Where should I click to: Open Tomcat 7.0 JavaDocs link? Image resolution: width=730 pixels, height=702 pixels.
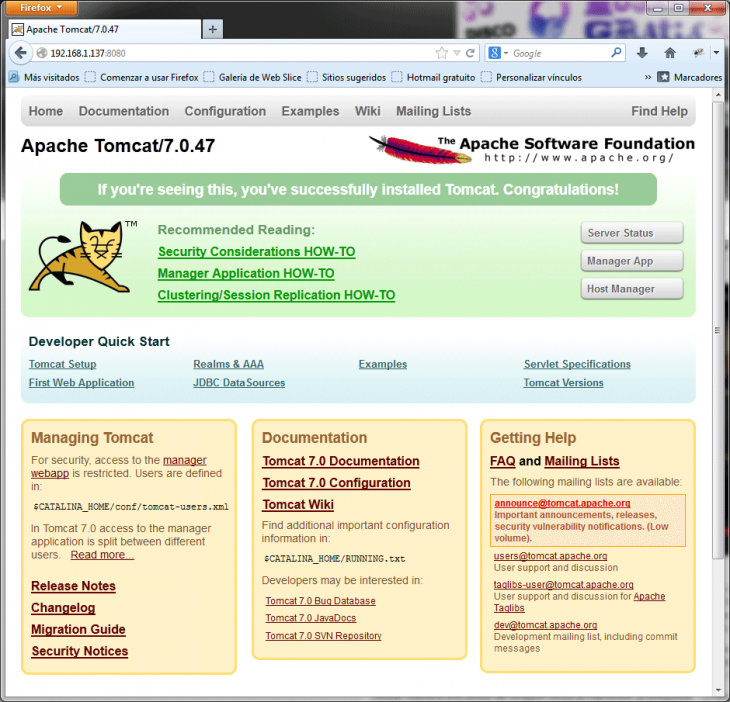tap(311, 618)
